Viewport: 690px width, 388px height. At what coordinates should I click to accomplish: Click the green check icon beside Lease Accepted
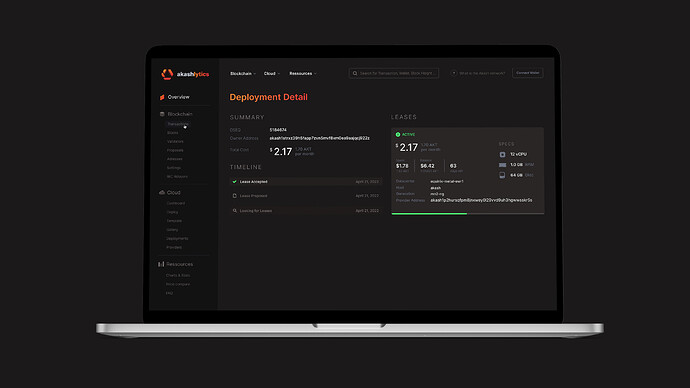click(x=235, y=182)
